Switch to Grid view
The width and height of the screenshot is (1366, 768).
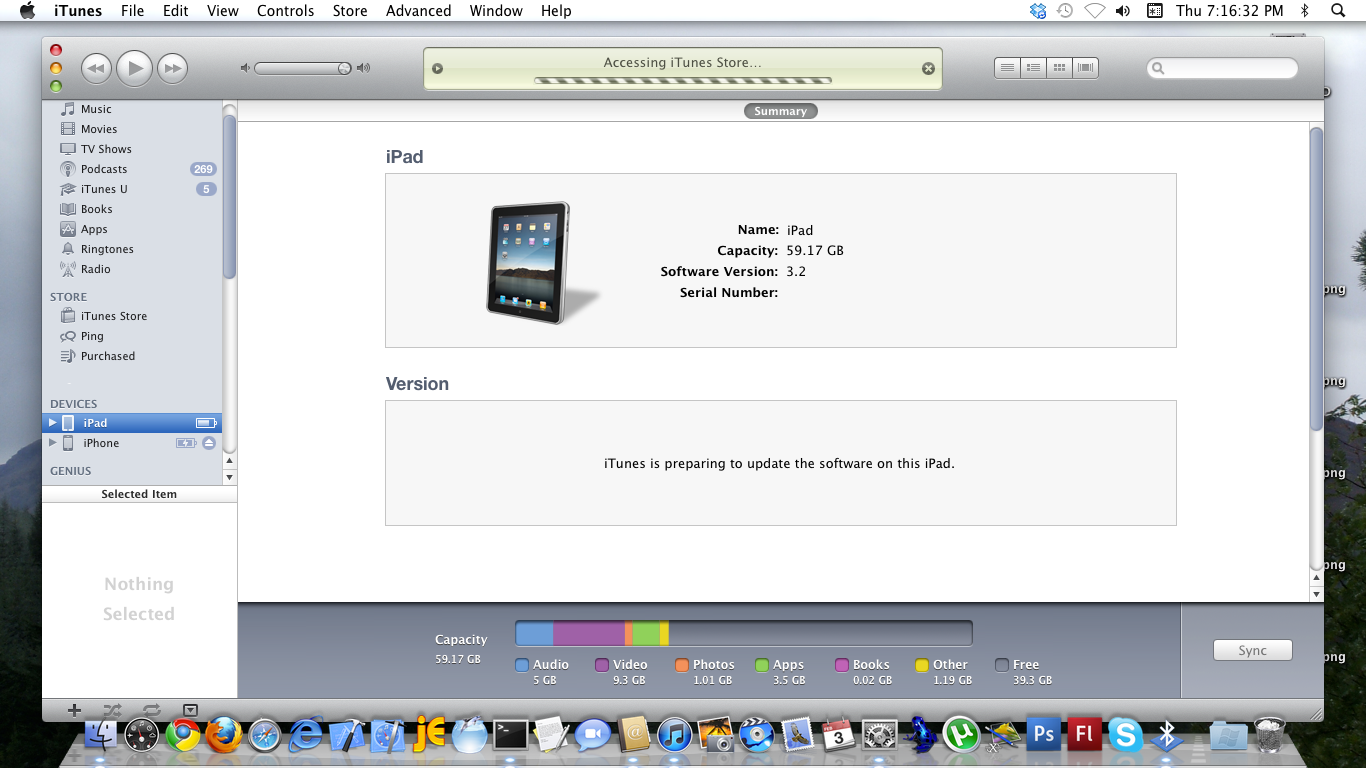pyautogui.click(x=1059, y=68)
